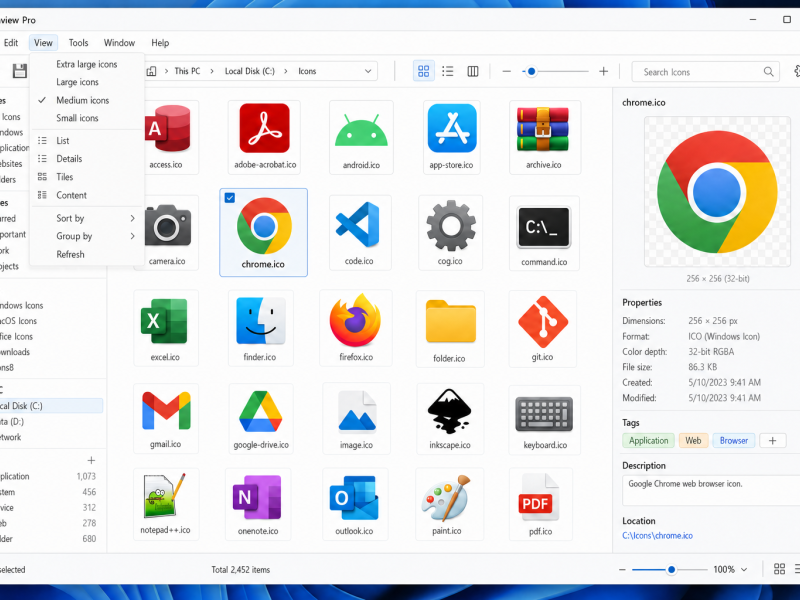
Task: Open the View menu
Action: [x=43, y=43]
